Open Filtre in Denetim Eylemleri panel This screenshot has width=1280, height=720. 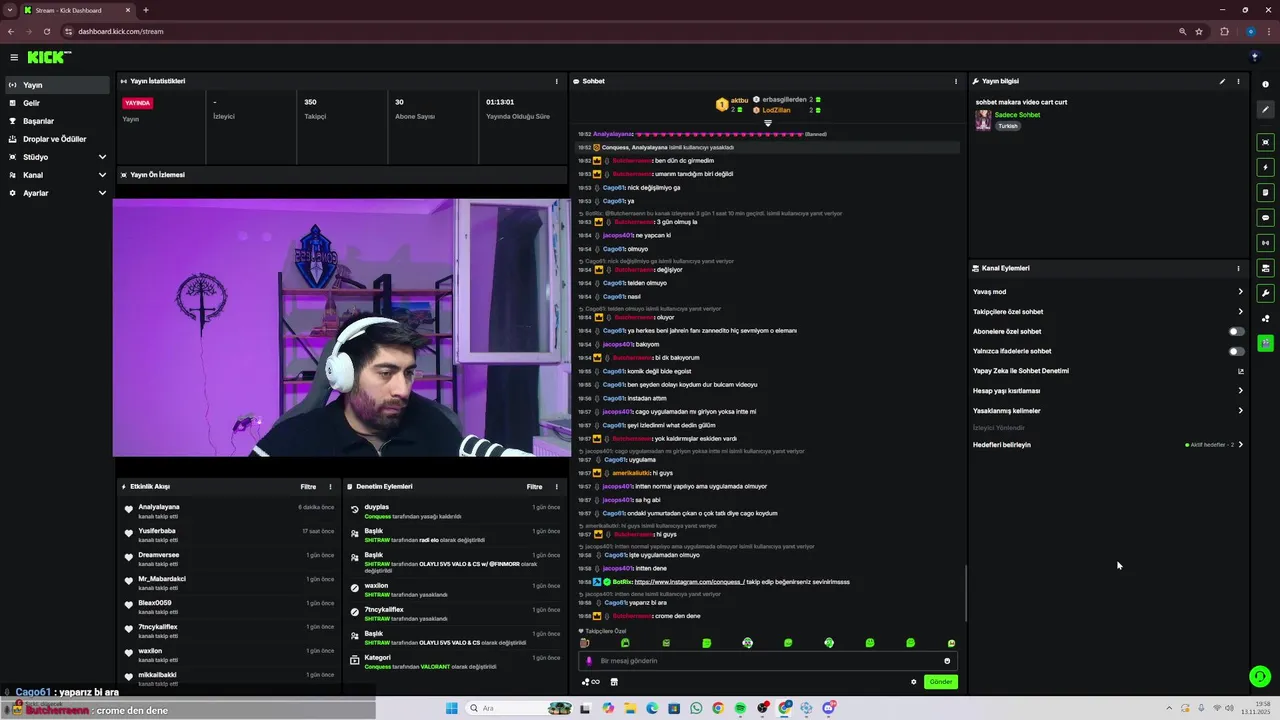pyautogui.click(x=534, y=487)
